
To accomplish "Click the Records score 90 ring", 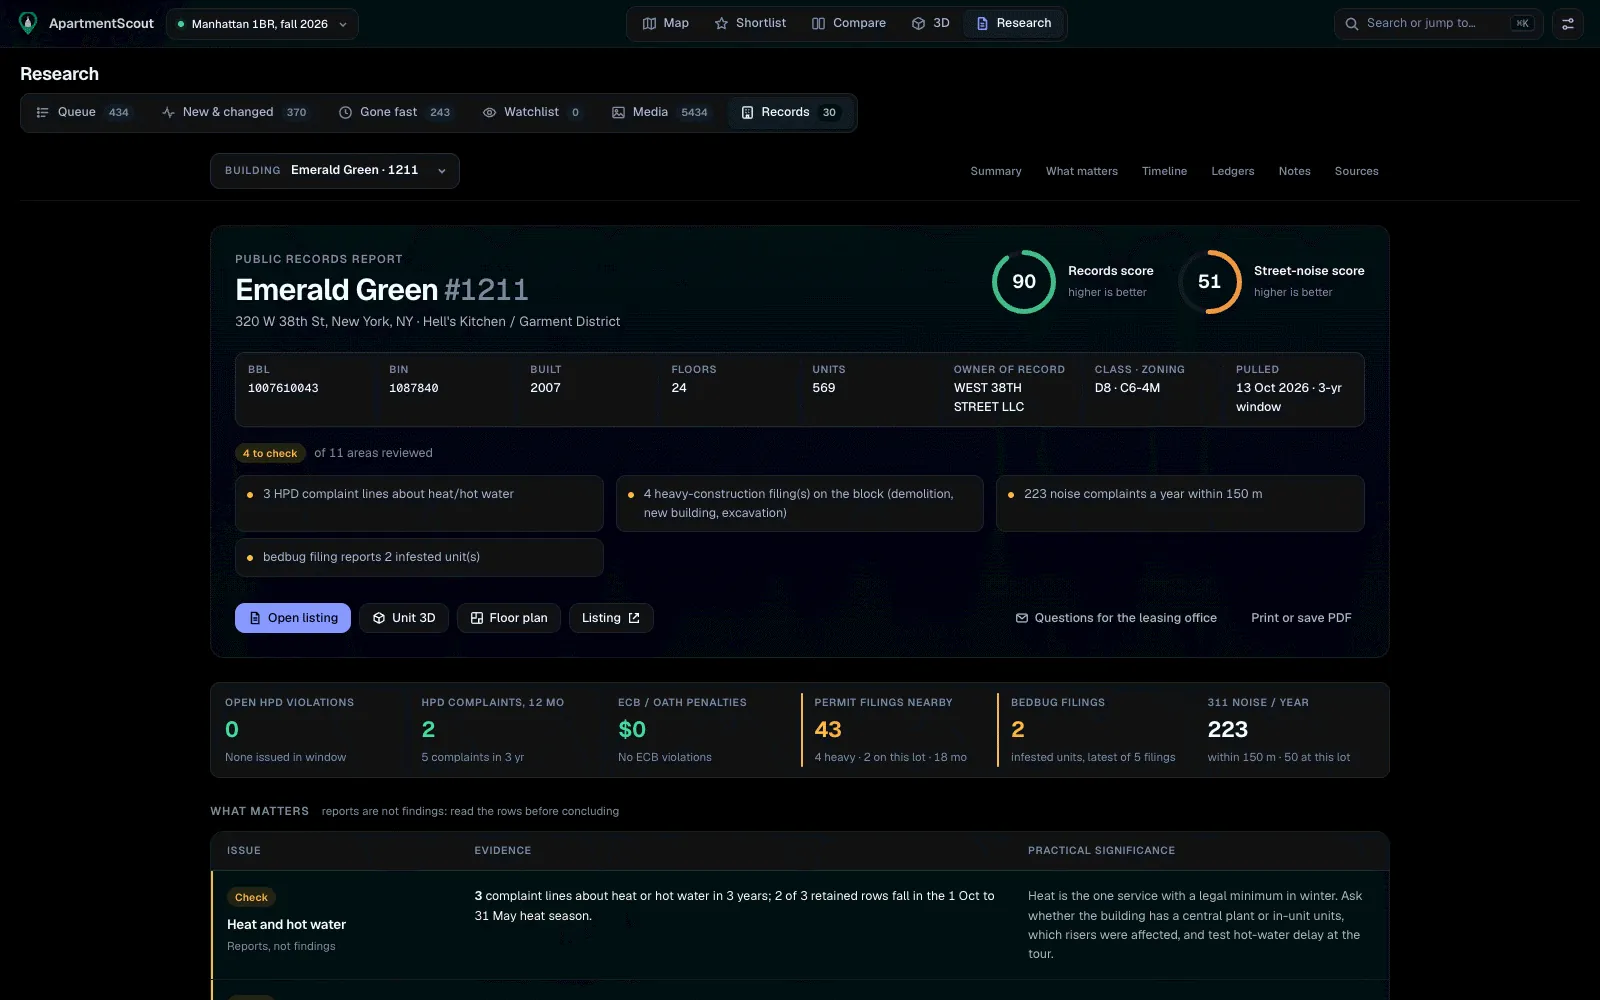I will click(x=1023, y=282).
